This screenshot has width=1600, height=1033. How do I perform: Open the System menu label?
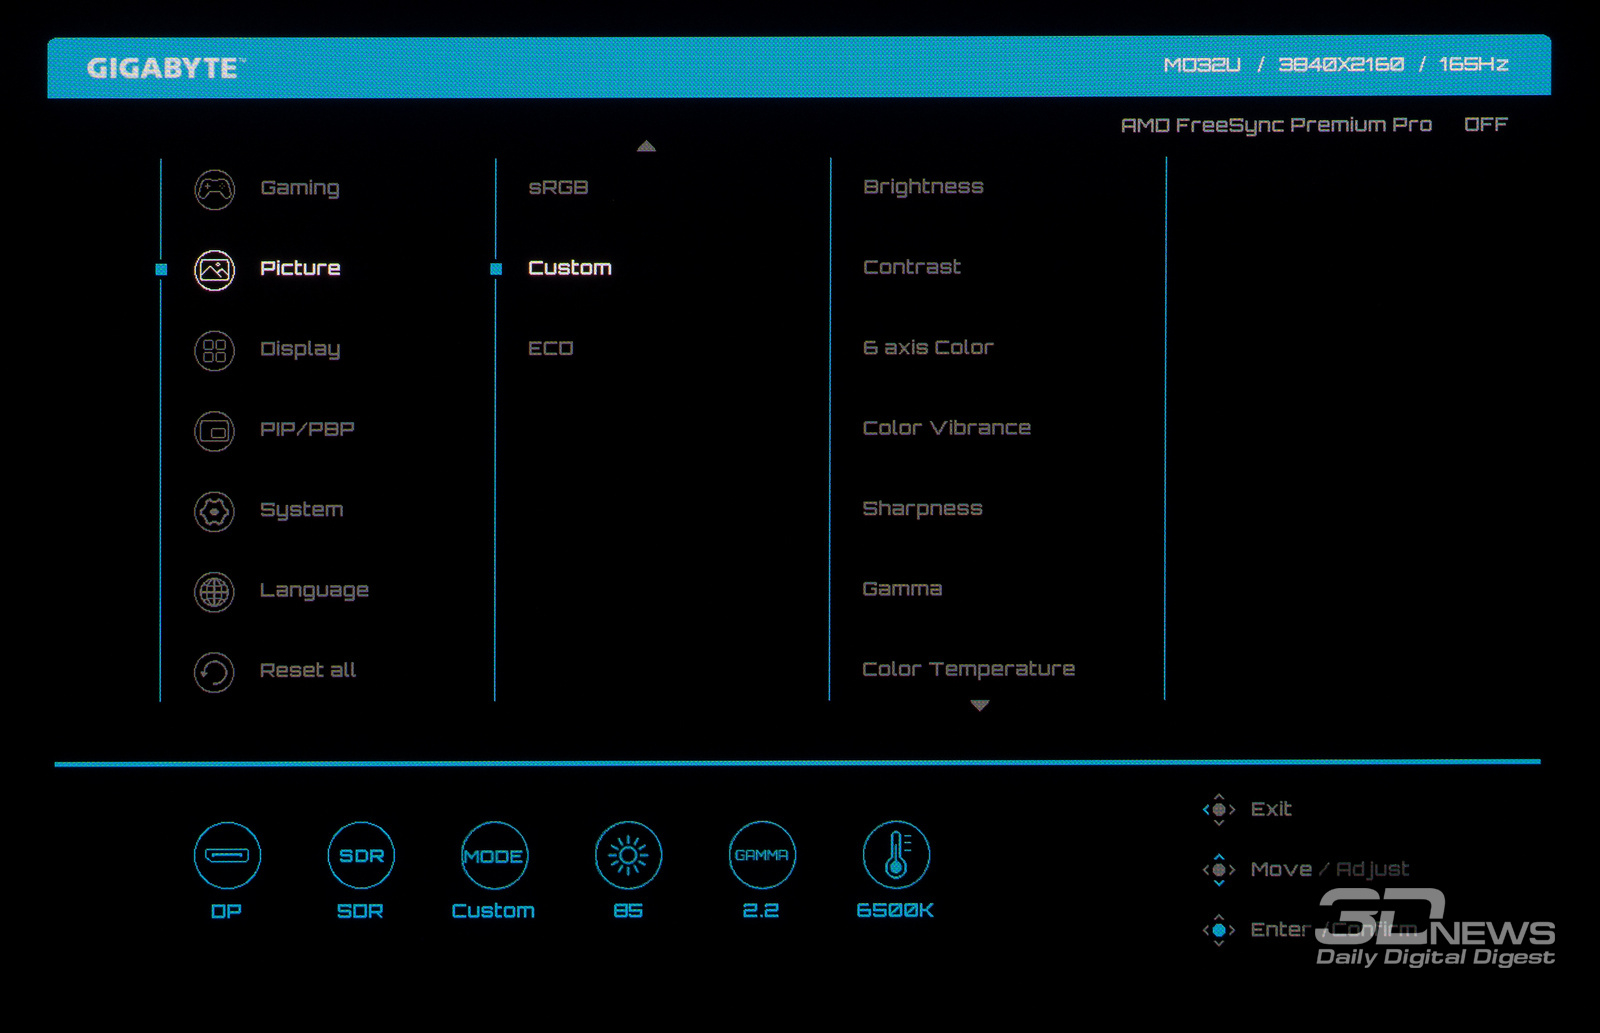302,510
